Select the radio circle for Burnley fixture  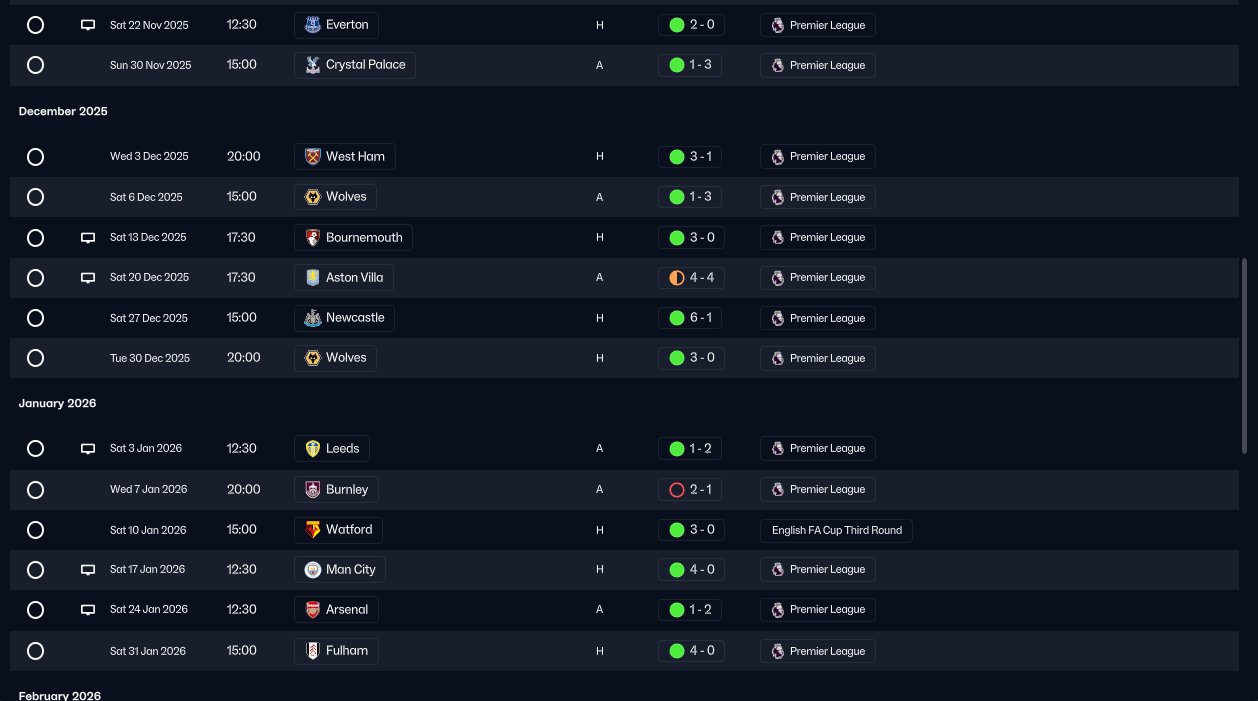coord(35,490)
